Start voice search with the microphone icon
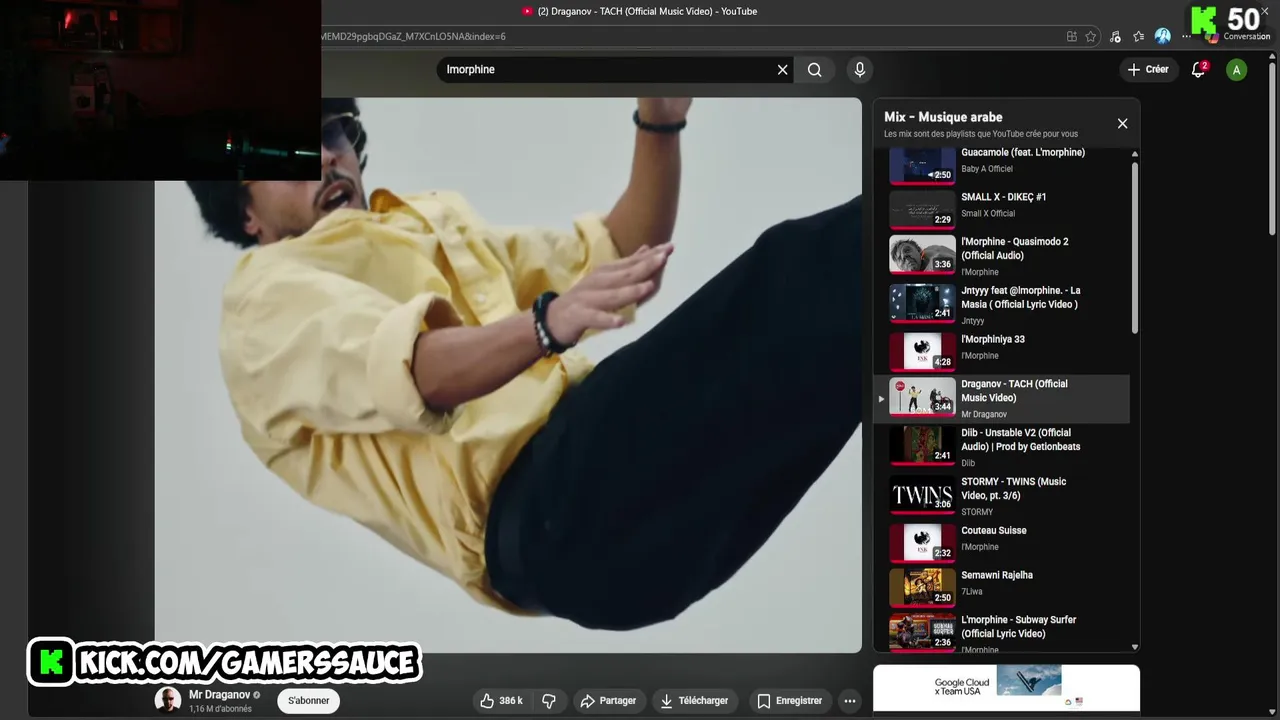 pos(859,70)
